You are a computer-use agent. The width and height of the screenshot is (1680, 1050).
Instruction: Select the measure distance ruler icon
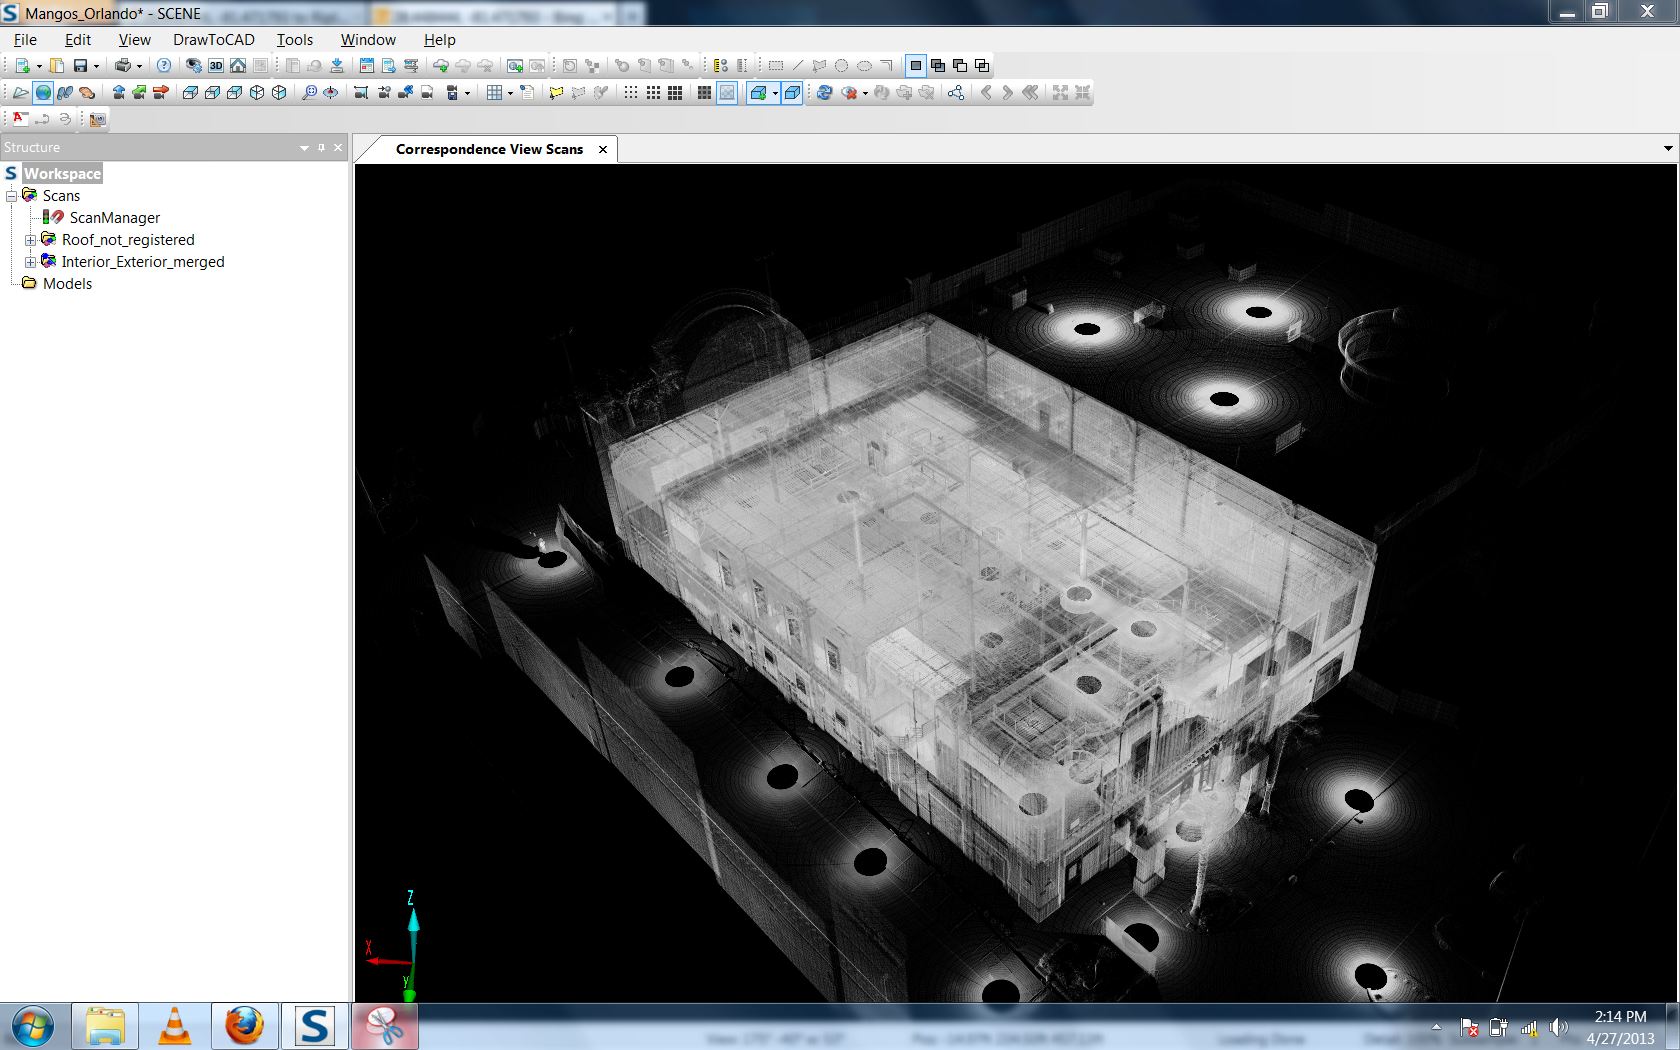[x=721, y=65]
